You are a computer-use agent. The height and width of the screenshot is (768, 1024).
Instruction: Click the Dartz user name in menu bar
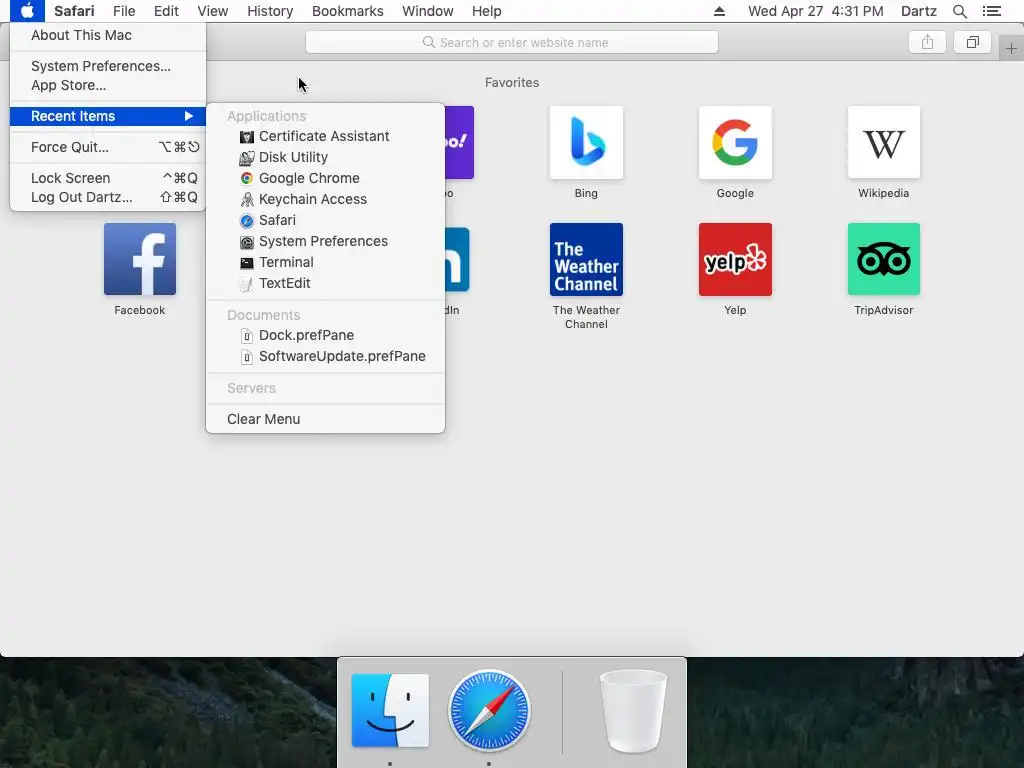tap(918, 11)
